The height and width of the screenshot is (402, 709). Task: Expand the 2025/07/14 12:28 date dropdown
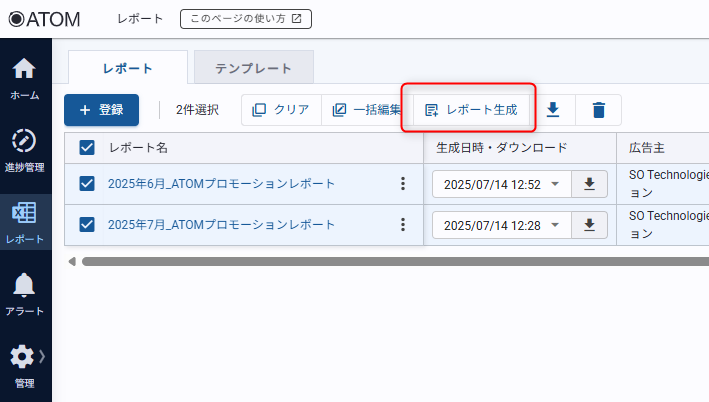(555, 225)
